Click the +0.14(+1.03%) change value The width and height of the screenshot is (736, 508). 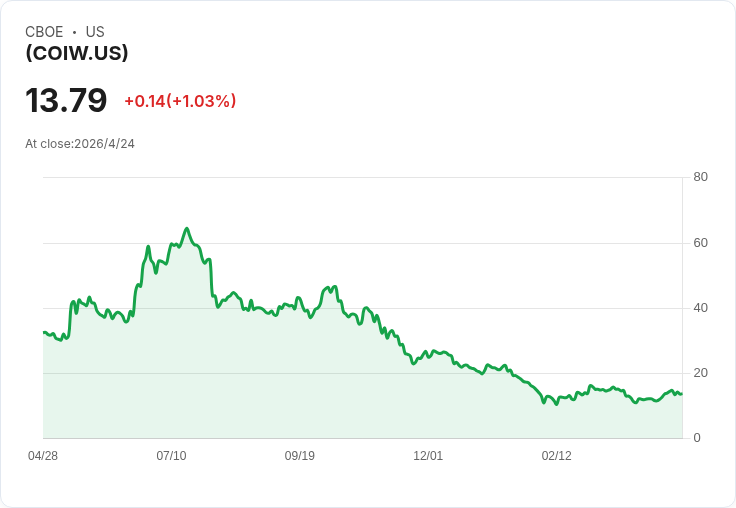[180, 101]
